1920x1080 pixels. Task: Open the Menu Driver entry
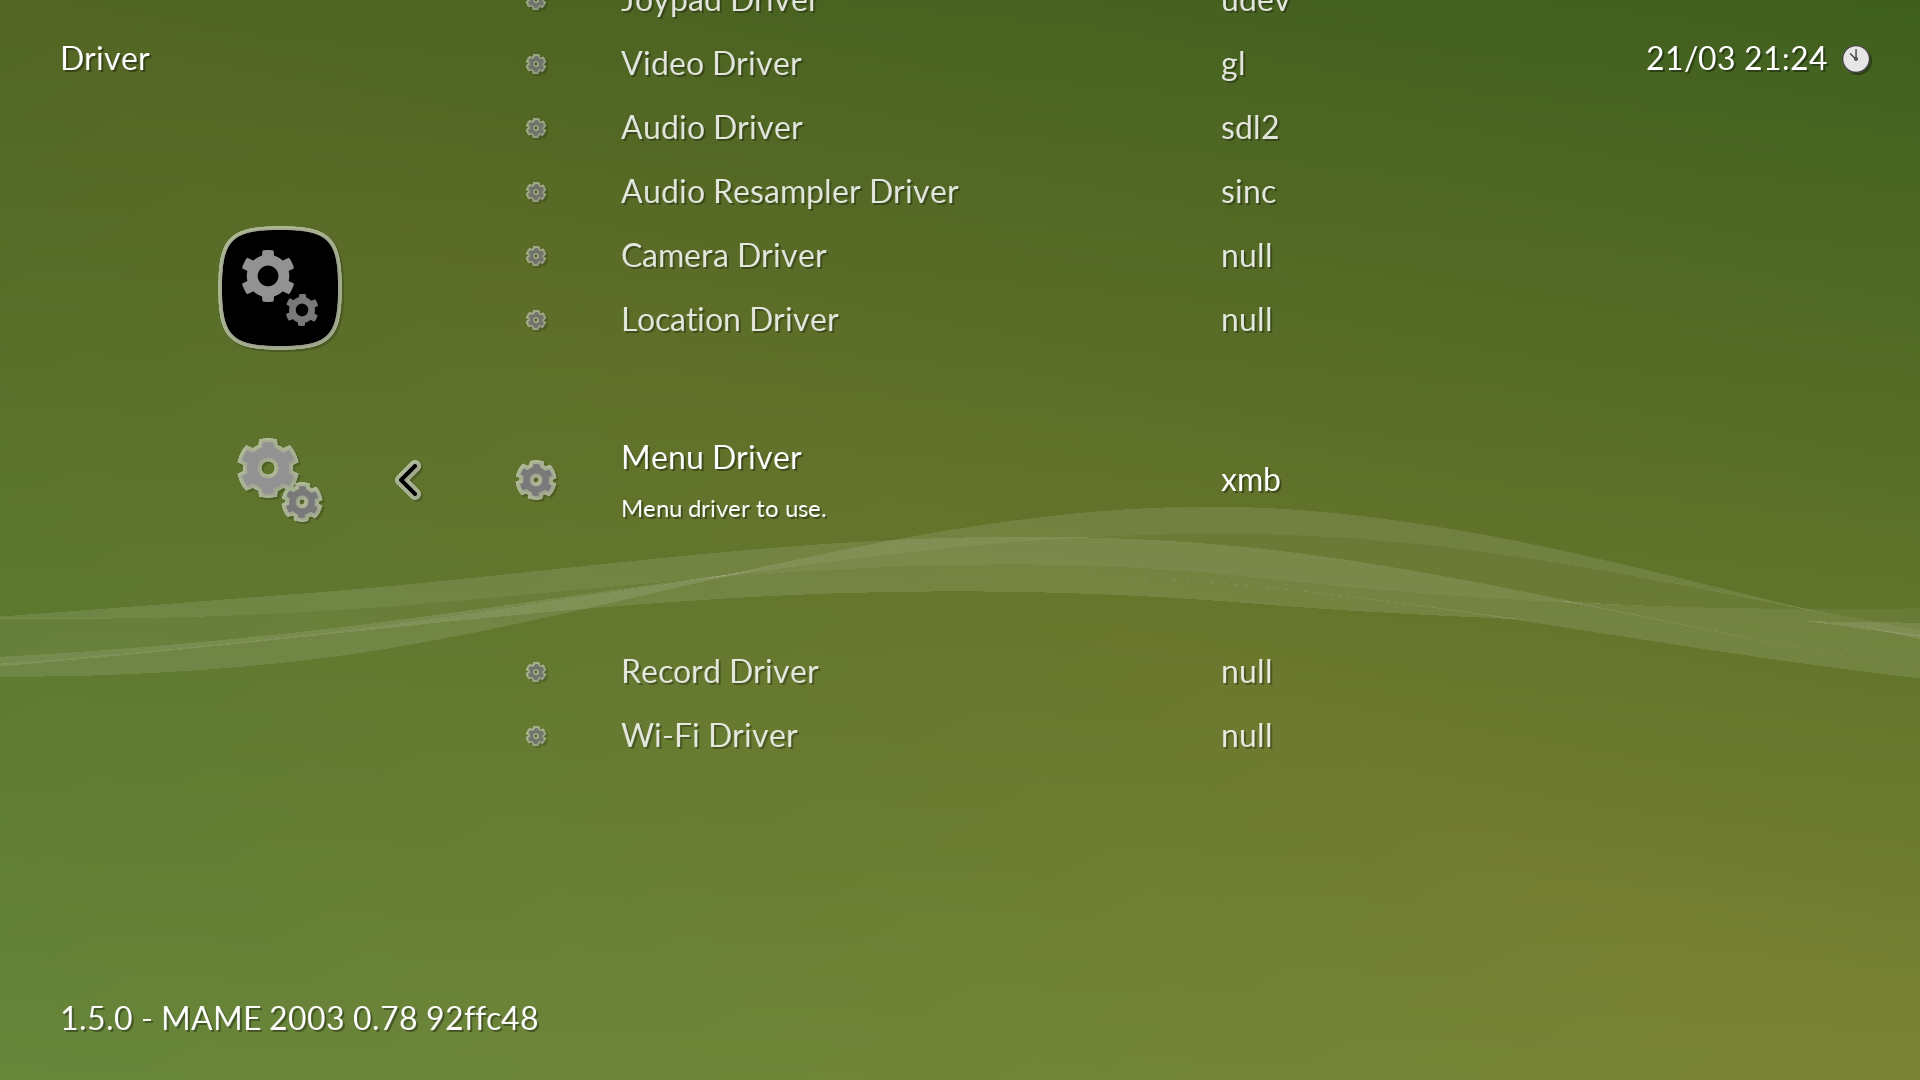tap(711, 458)
